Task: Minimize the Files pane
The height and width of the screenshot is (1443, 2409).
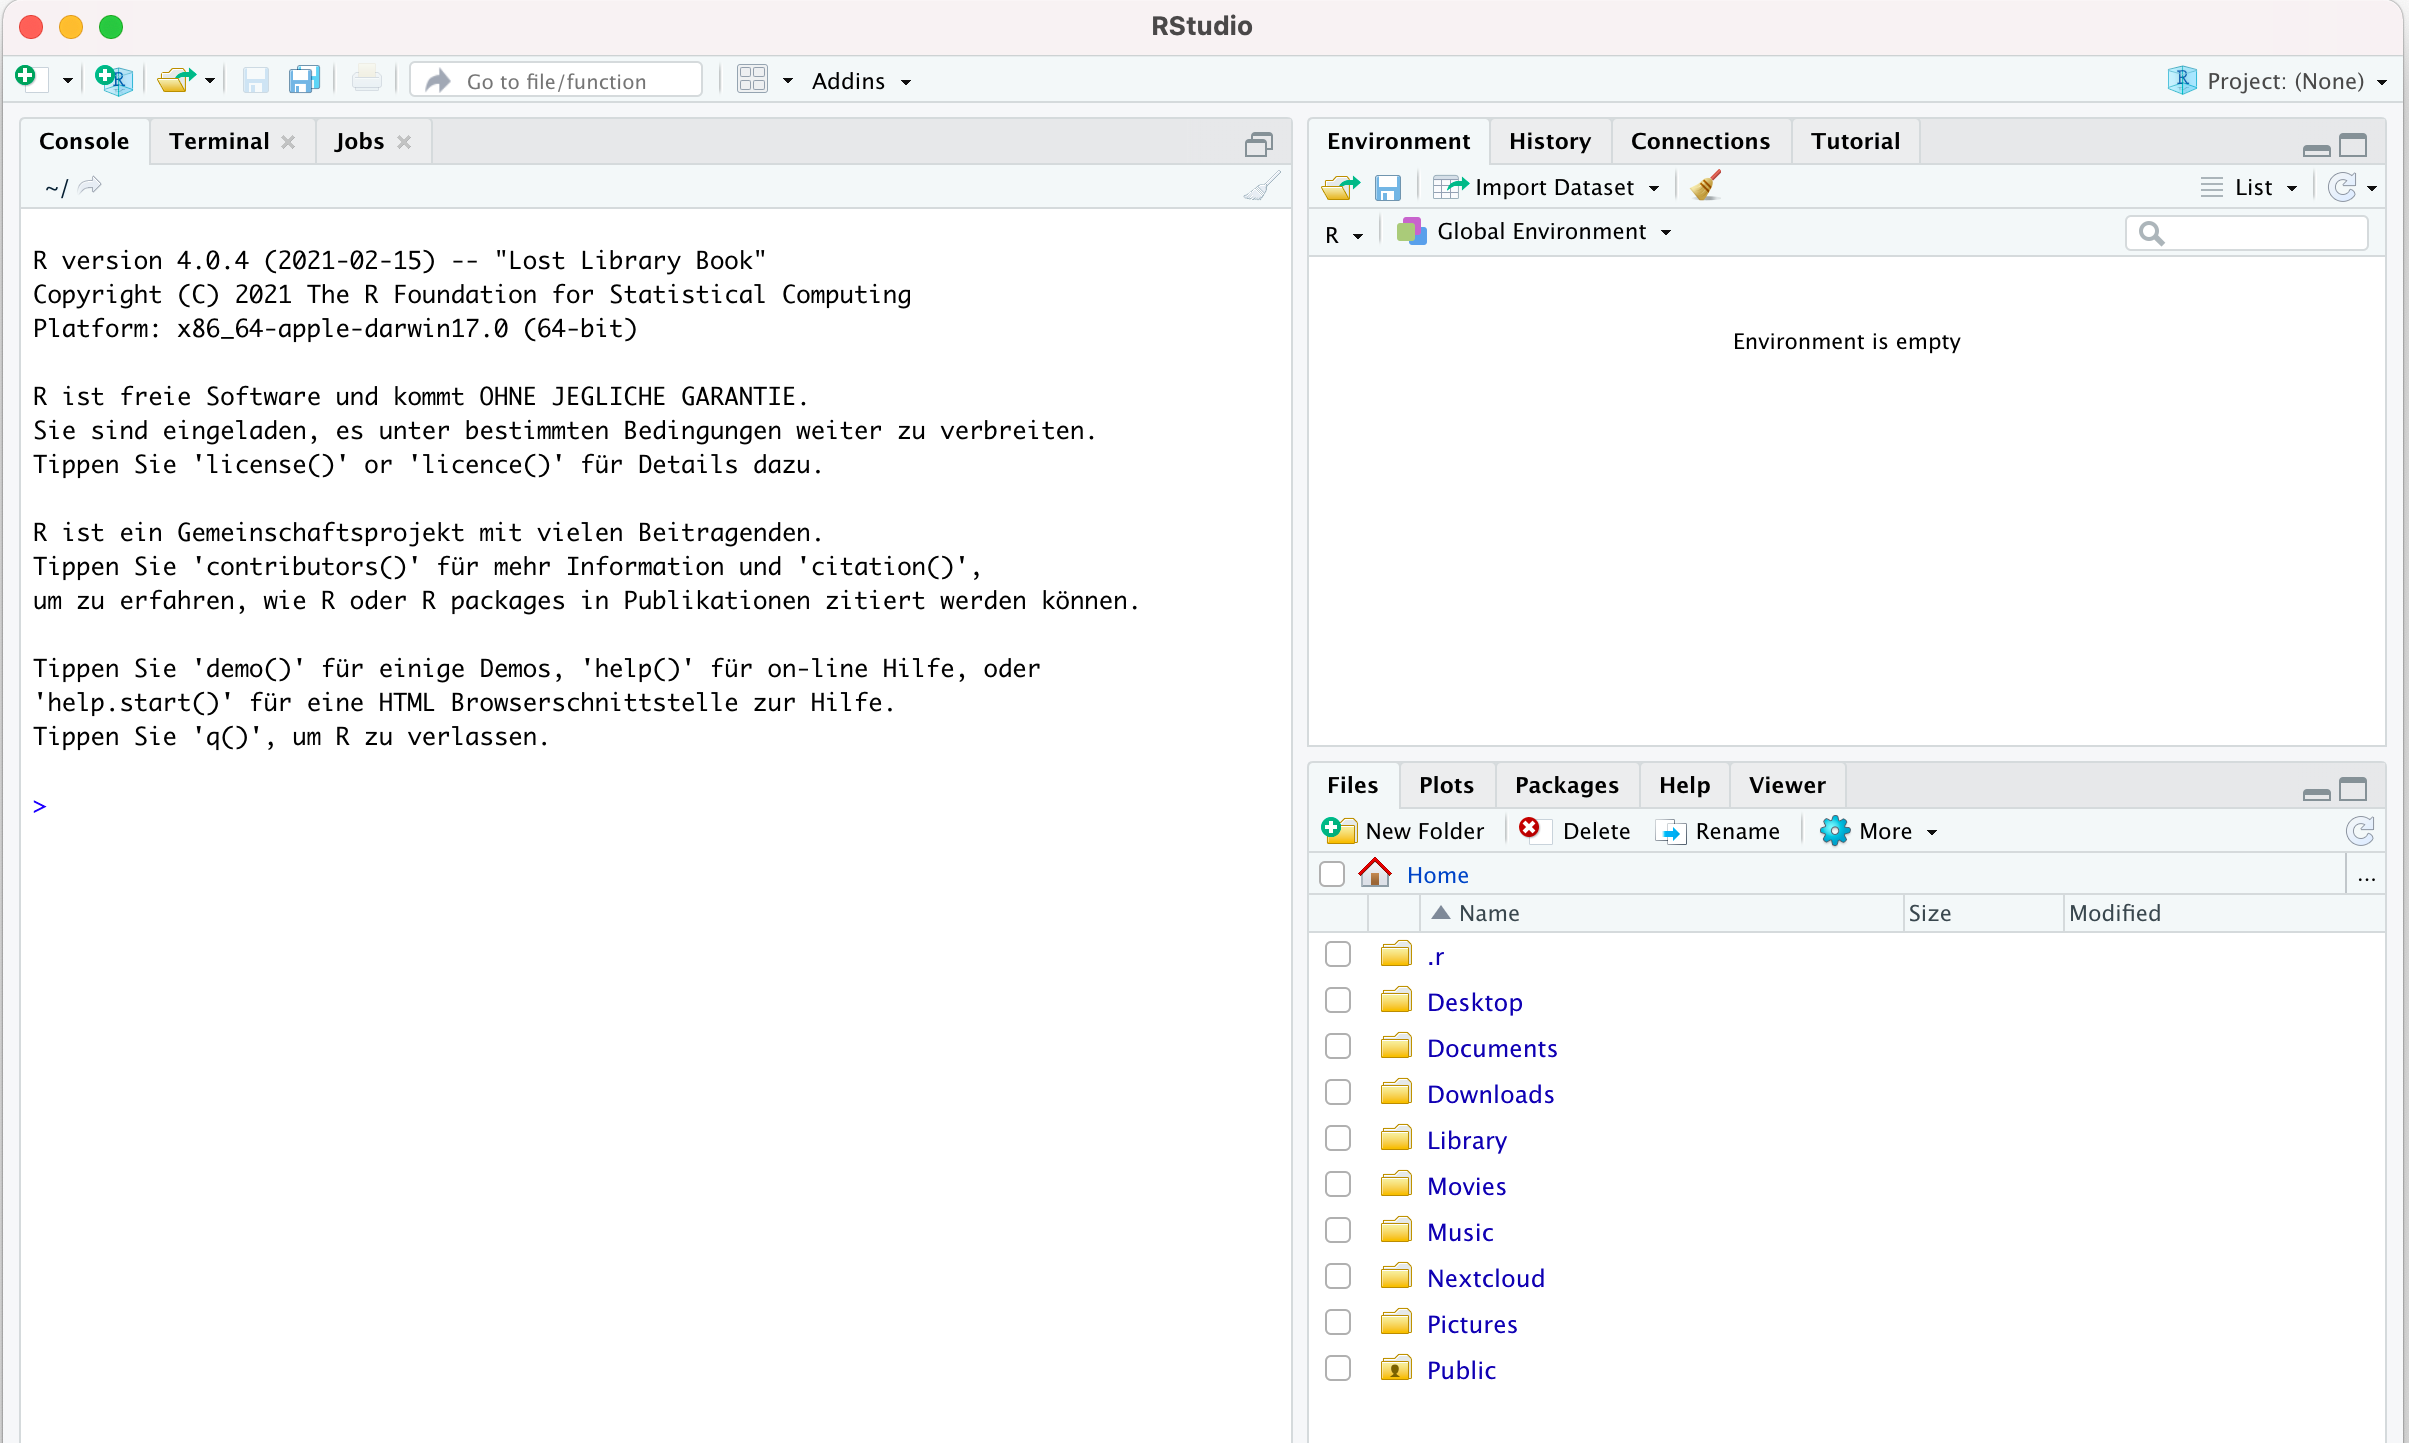Action: (x=2316, y=794)
